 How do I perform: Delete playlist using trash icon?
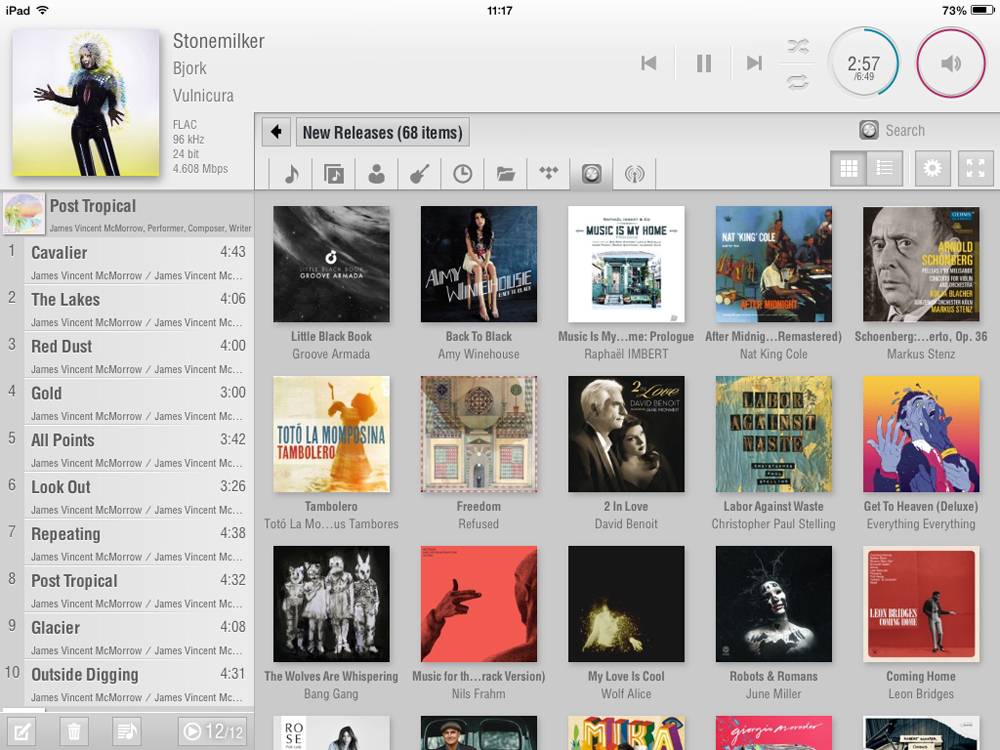click(74, 731)
